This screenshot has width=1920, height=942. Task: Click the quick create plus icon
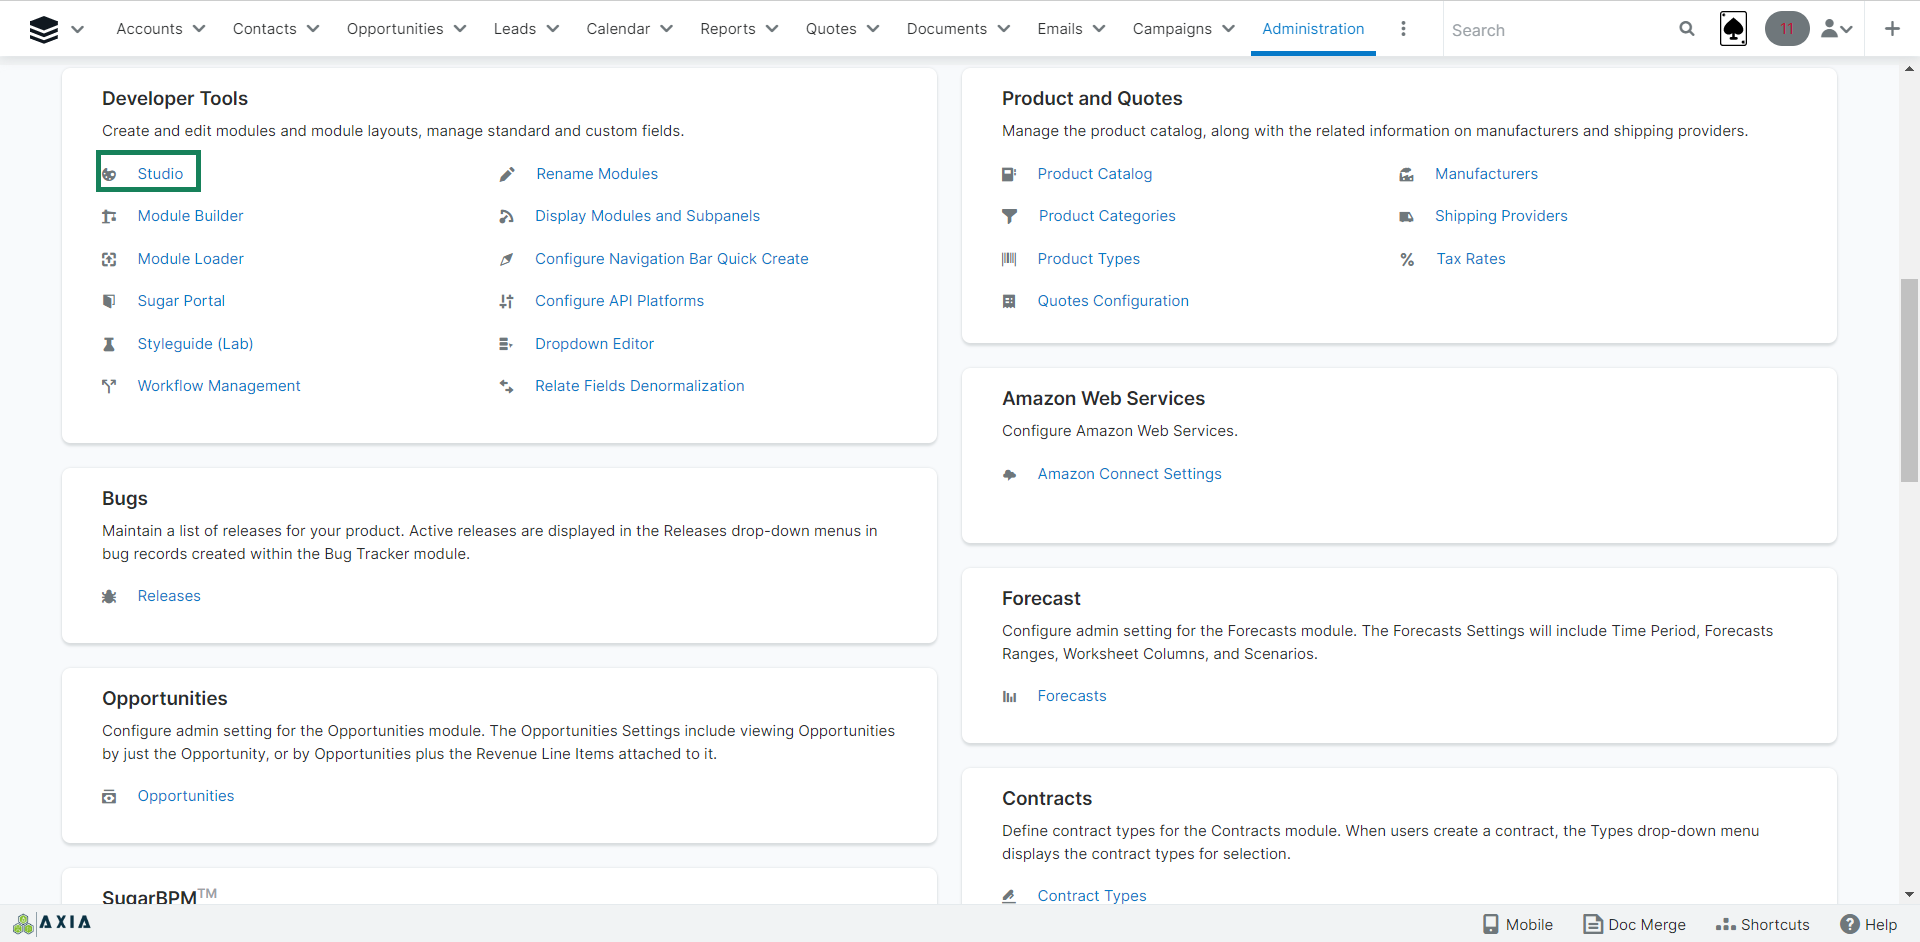(1892, 29)
